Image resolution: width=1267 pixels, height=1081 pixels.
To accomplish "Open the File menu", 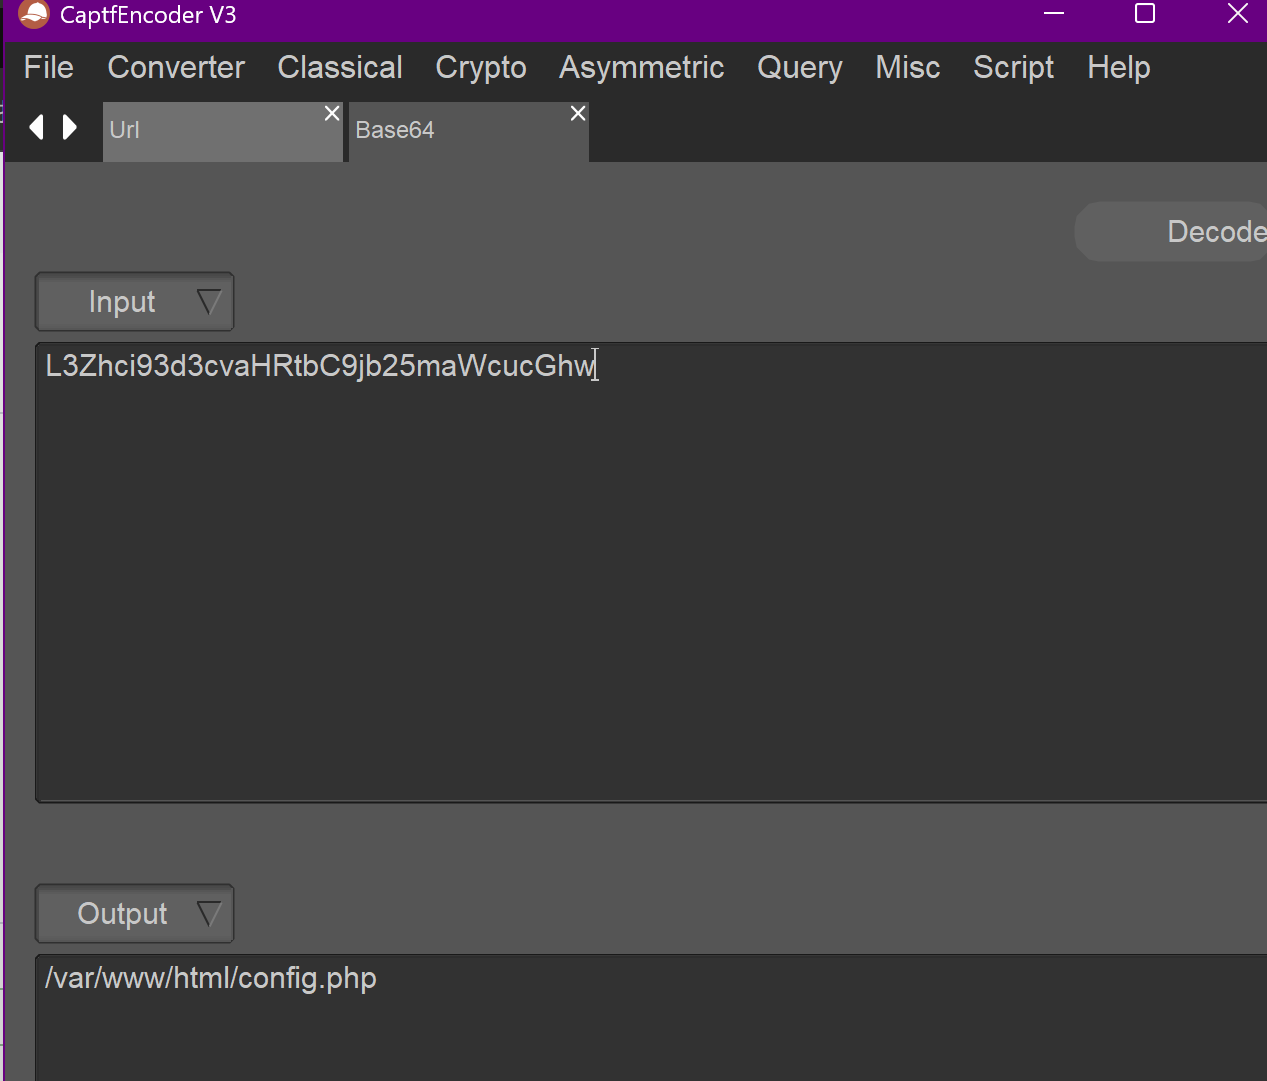I will tap(48, 68).
